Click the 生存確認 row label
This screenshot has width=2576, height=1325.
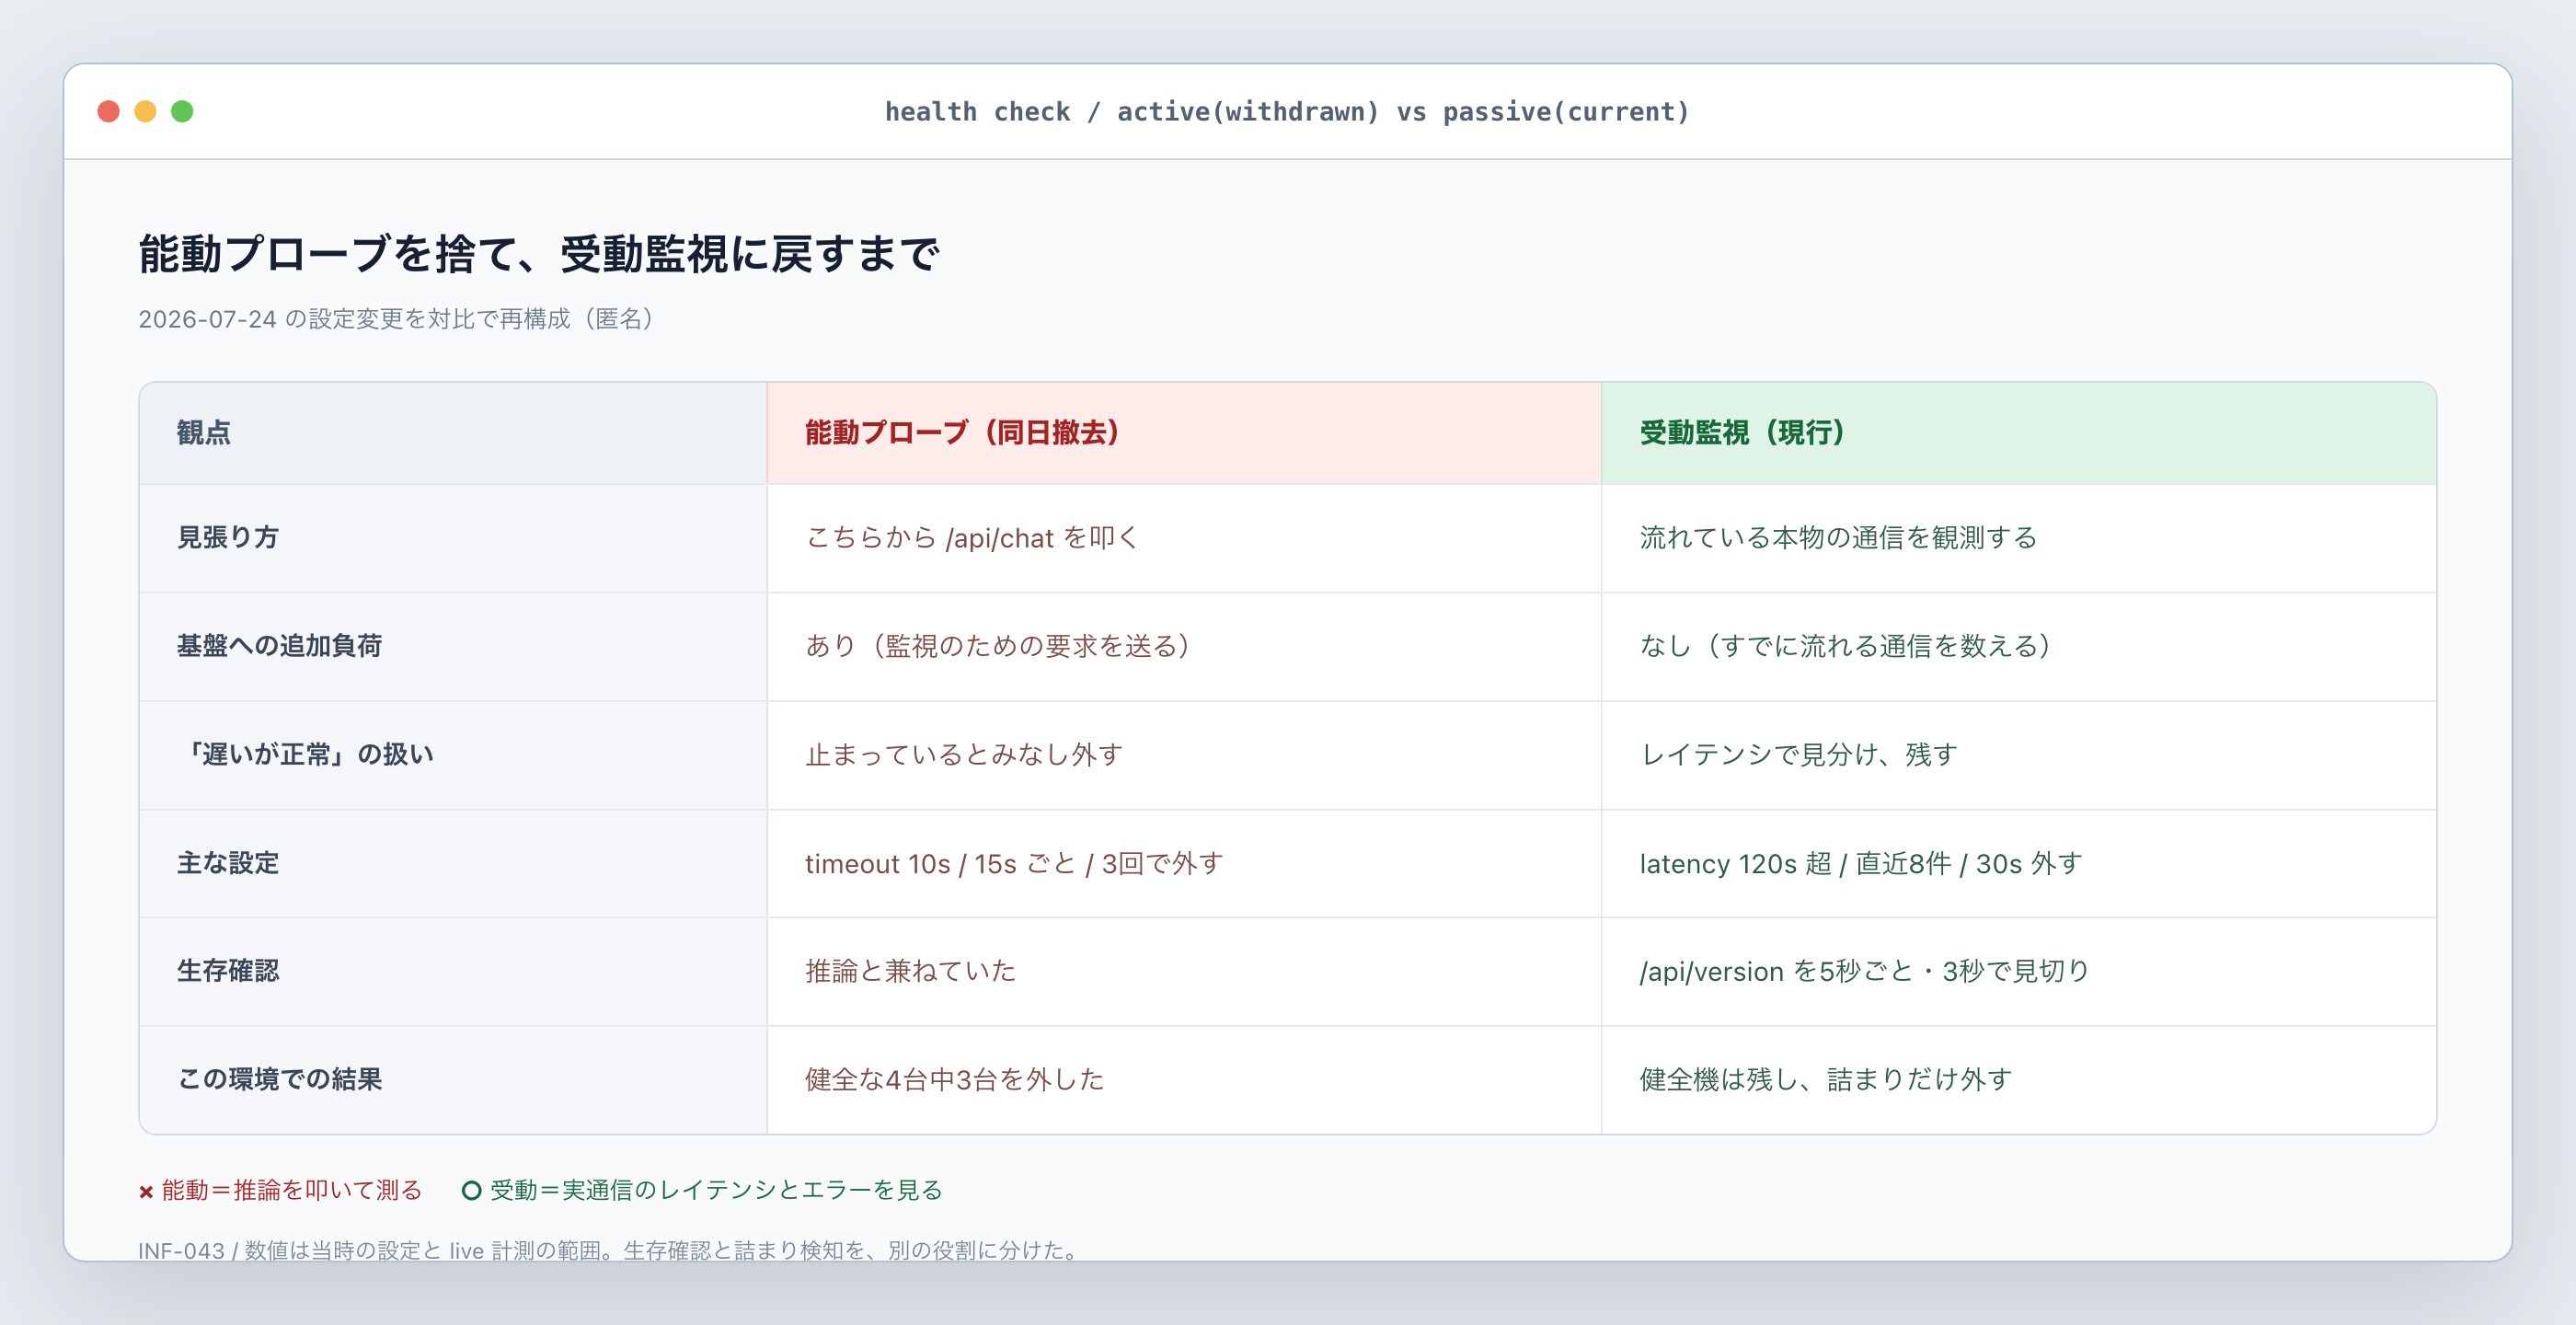tap(228, 971)
